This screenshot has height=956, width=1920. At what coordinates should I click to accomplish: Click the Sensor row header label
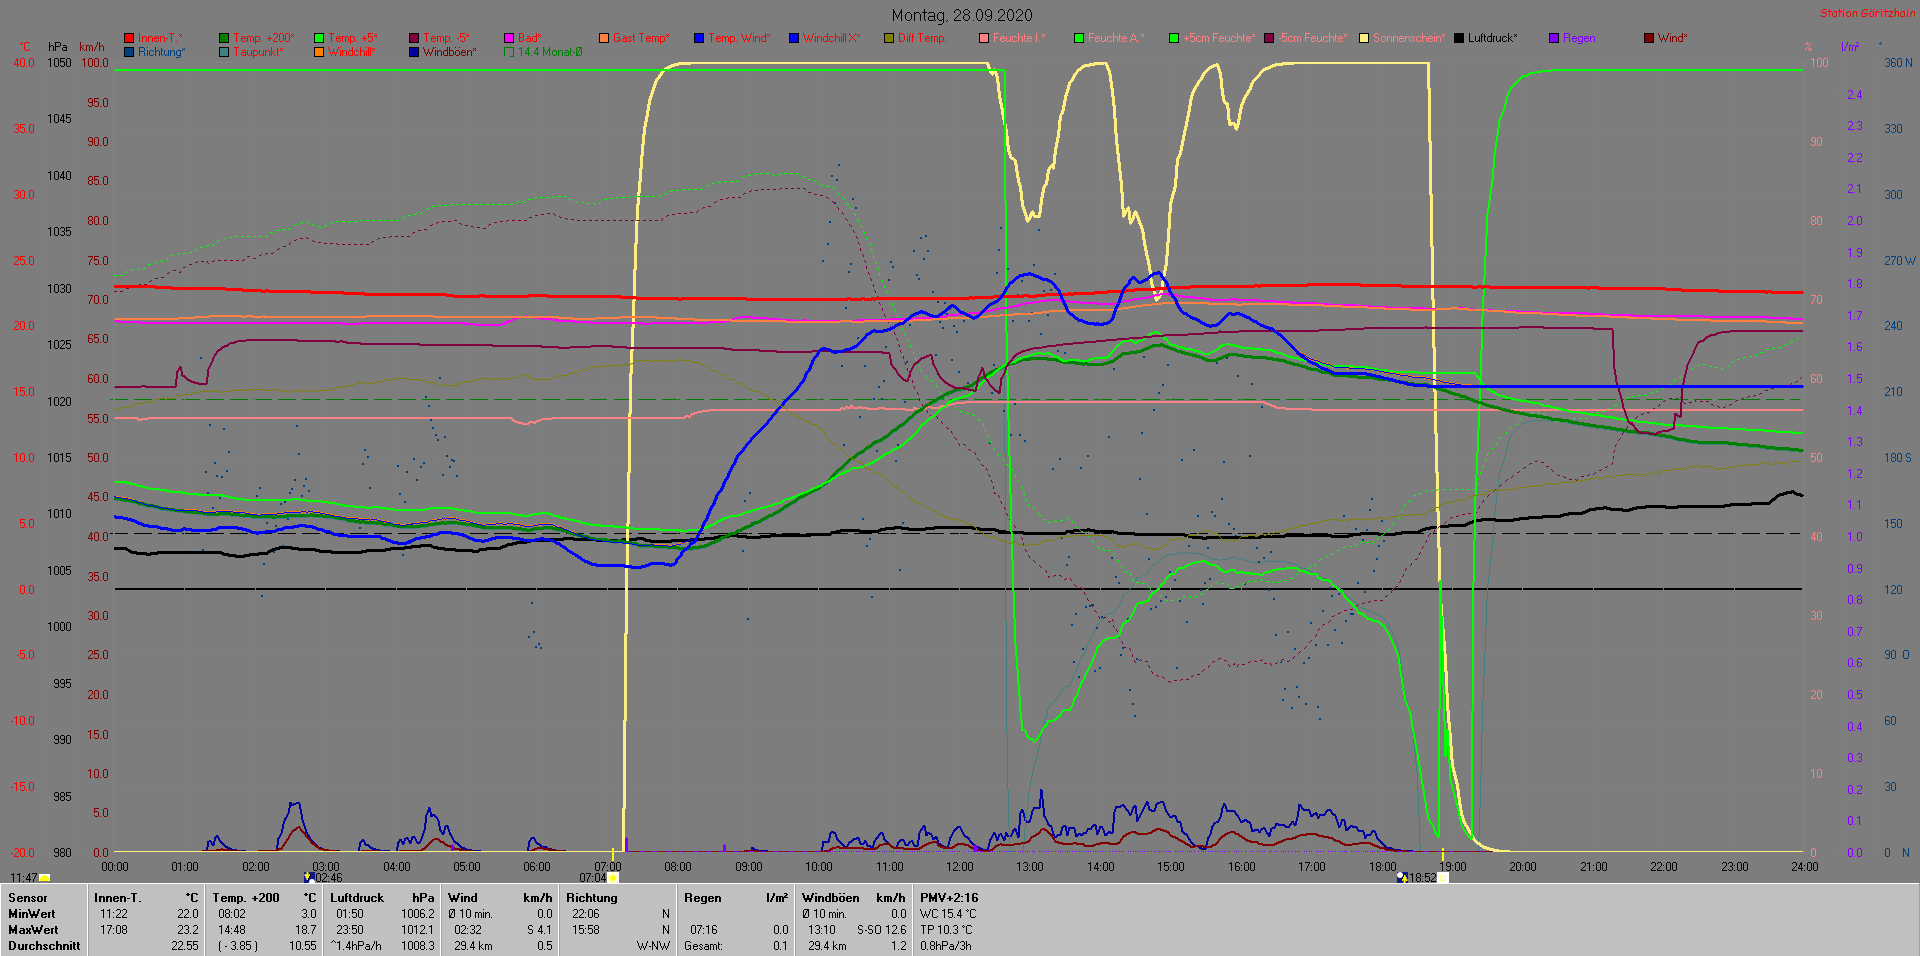tap(28, 898)
